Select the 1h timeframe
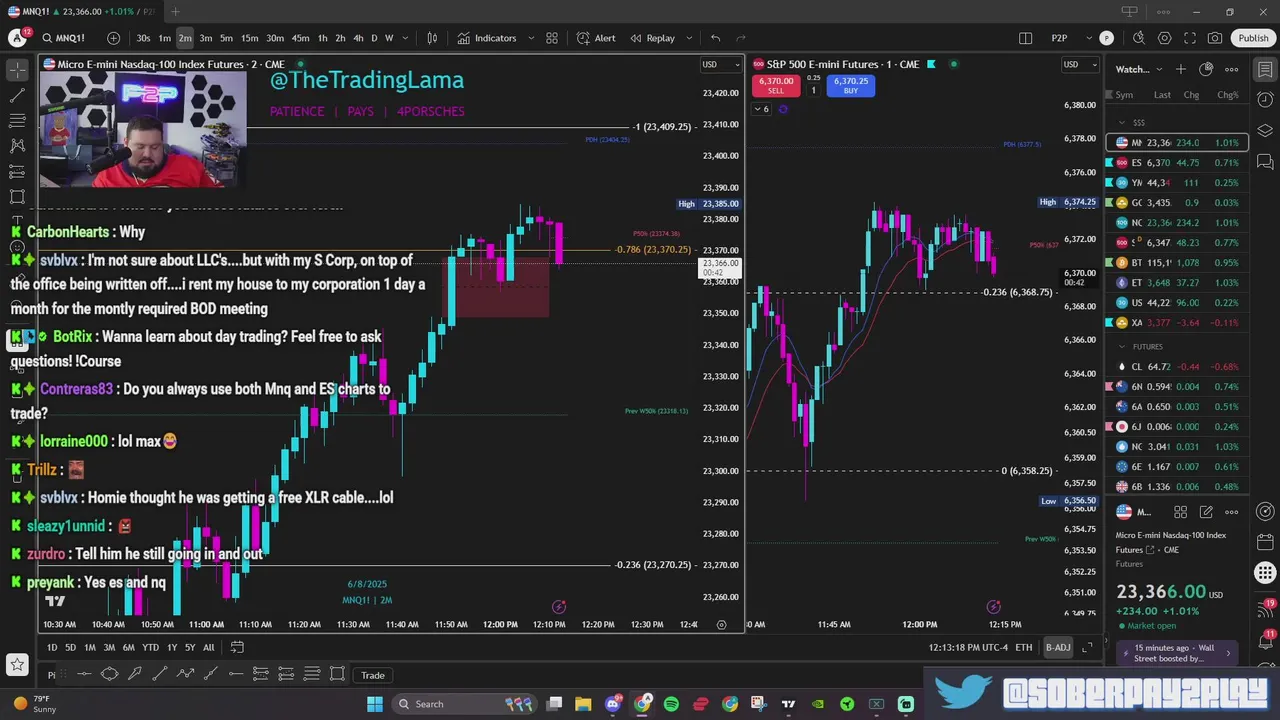The height and width of the screenshot is (720, 1280). [x=322, y=38]
